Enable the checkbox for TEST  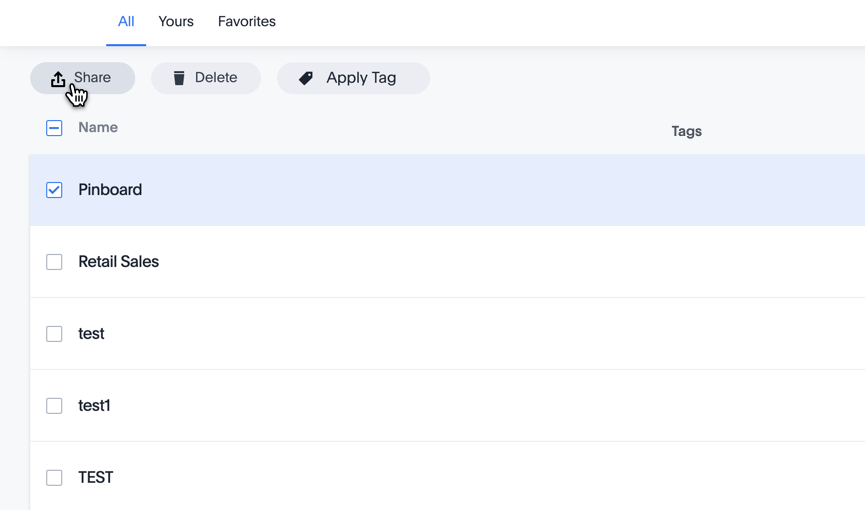[x=54, y=478]
